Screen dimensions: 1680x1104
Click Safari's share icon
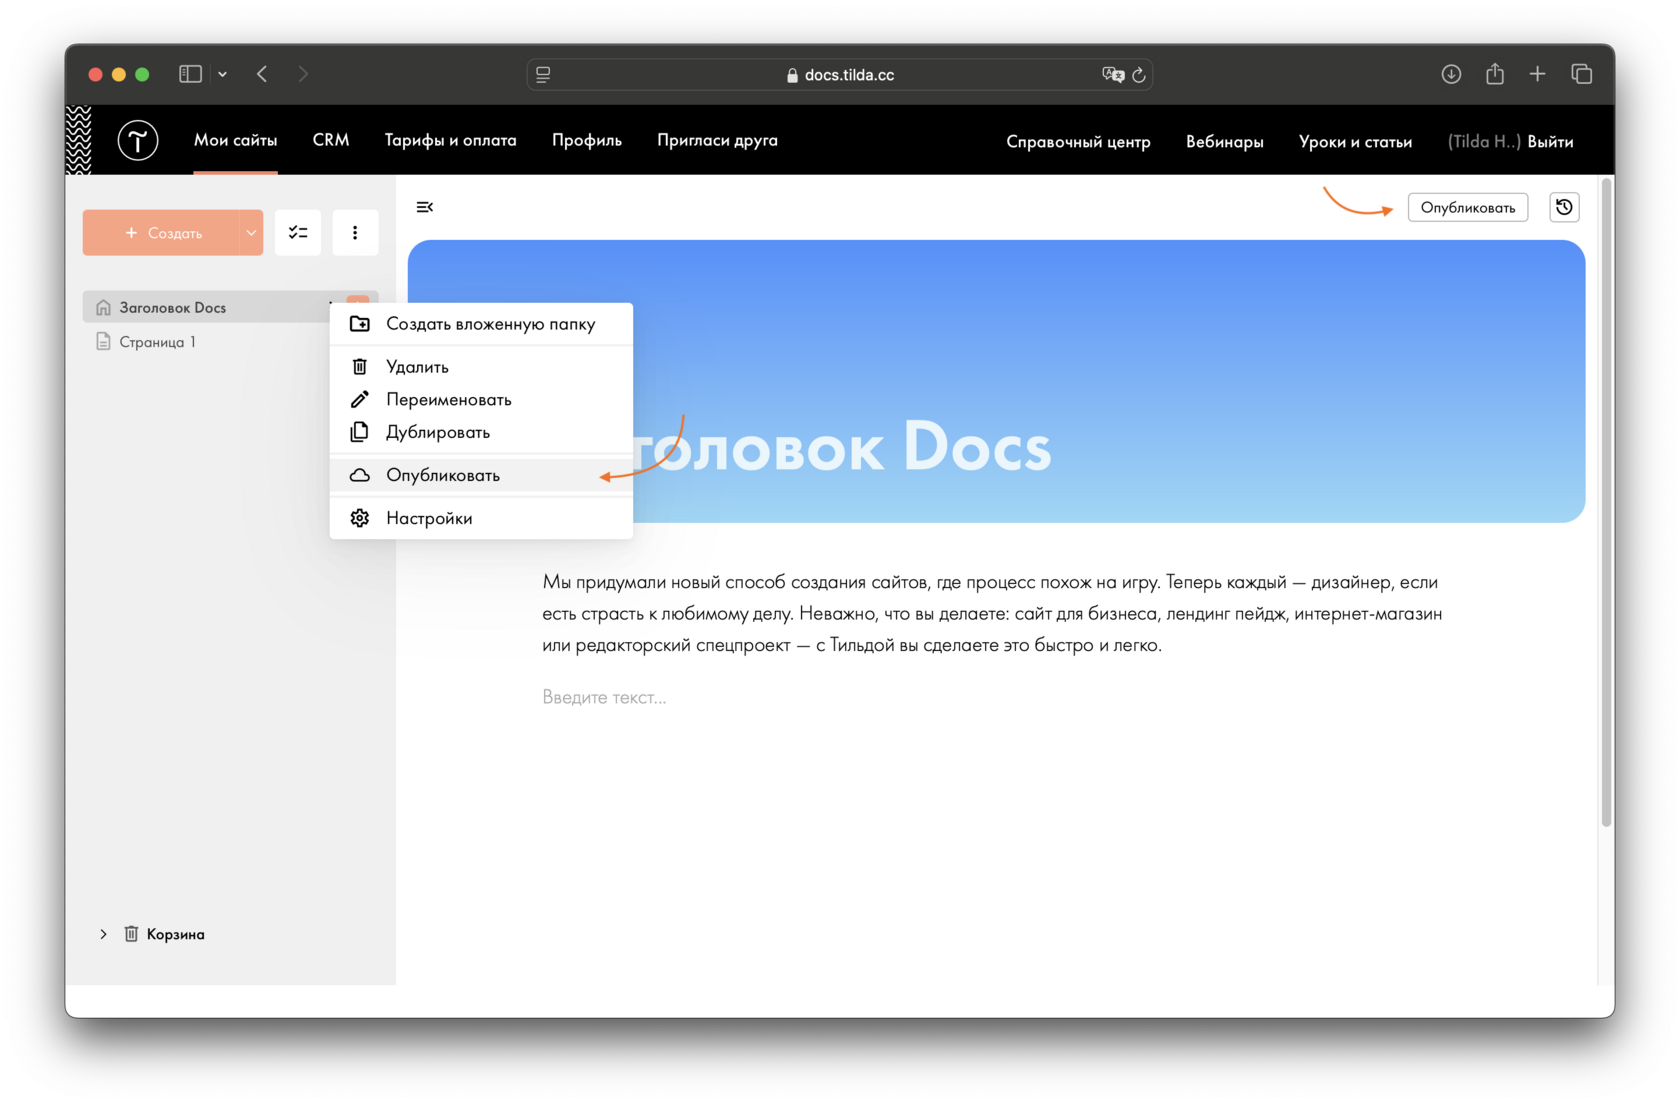coord(1495,73)
